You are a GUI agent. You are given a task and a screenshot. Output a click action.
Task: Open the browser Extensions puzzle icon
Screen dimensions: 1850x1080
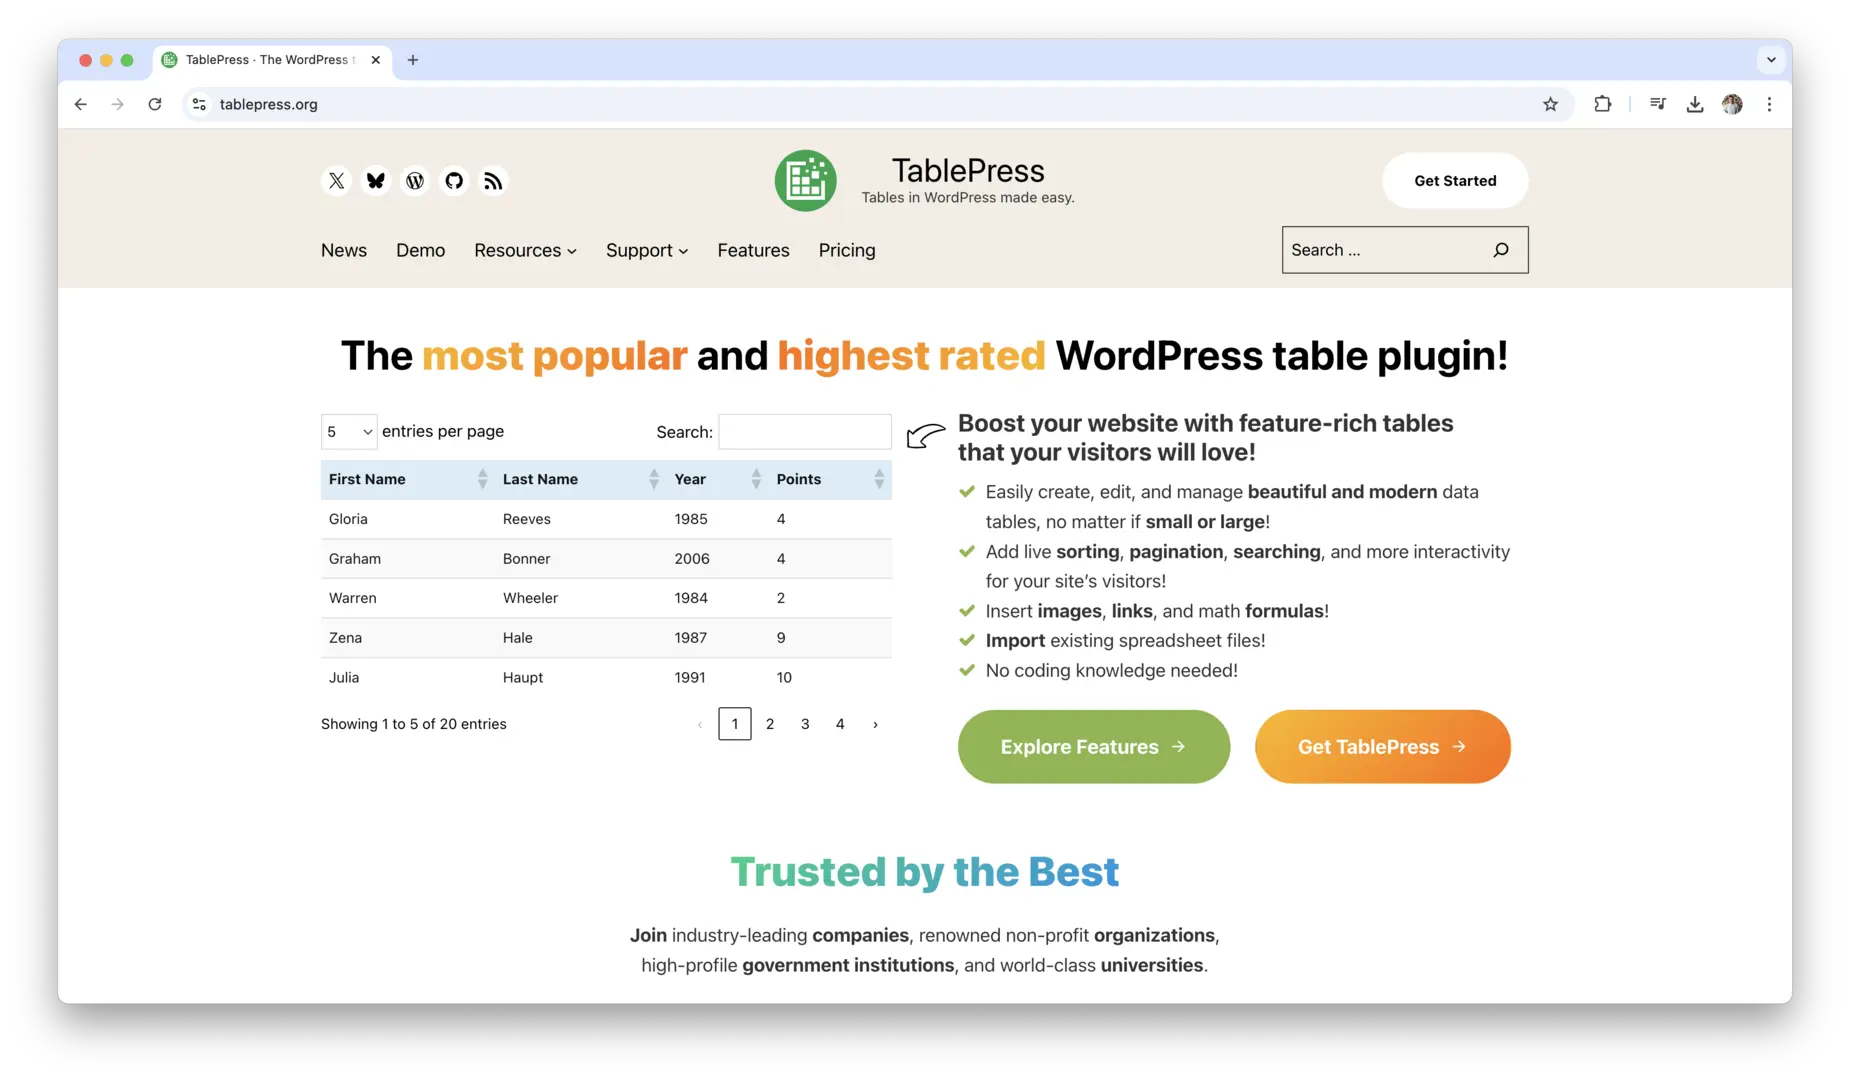pos(1602,104)
